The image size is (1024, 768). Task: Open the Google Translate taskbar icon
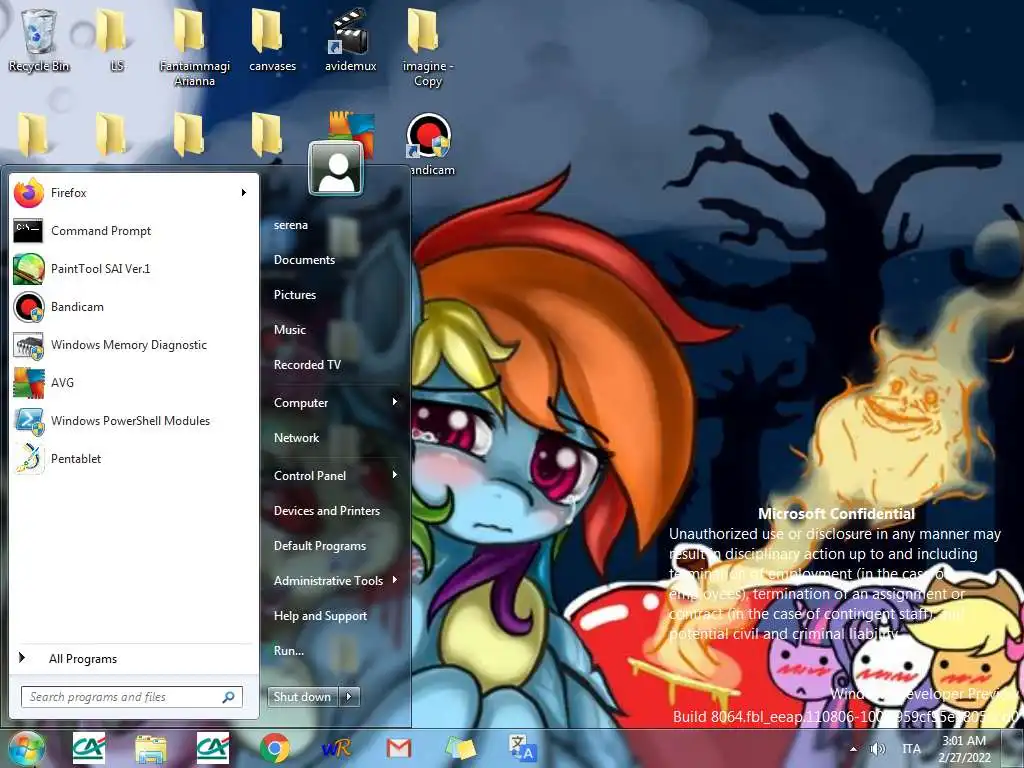(522, 748)
